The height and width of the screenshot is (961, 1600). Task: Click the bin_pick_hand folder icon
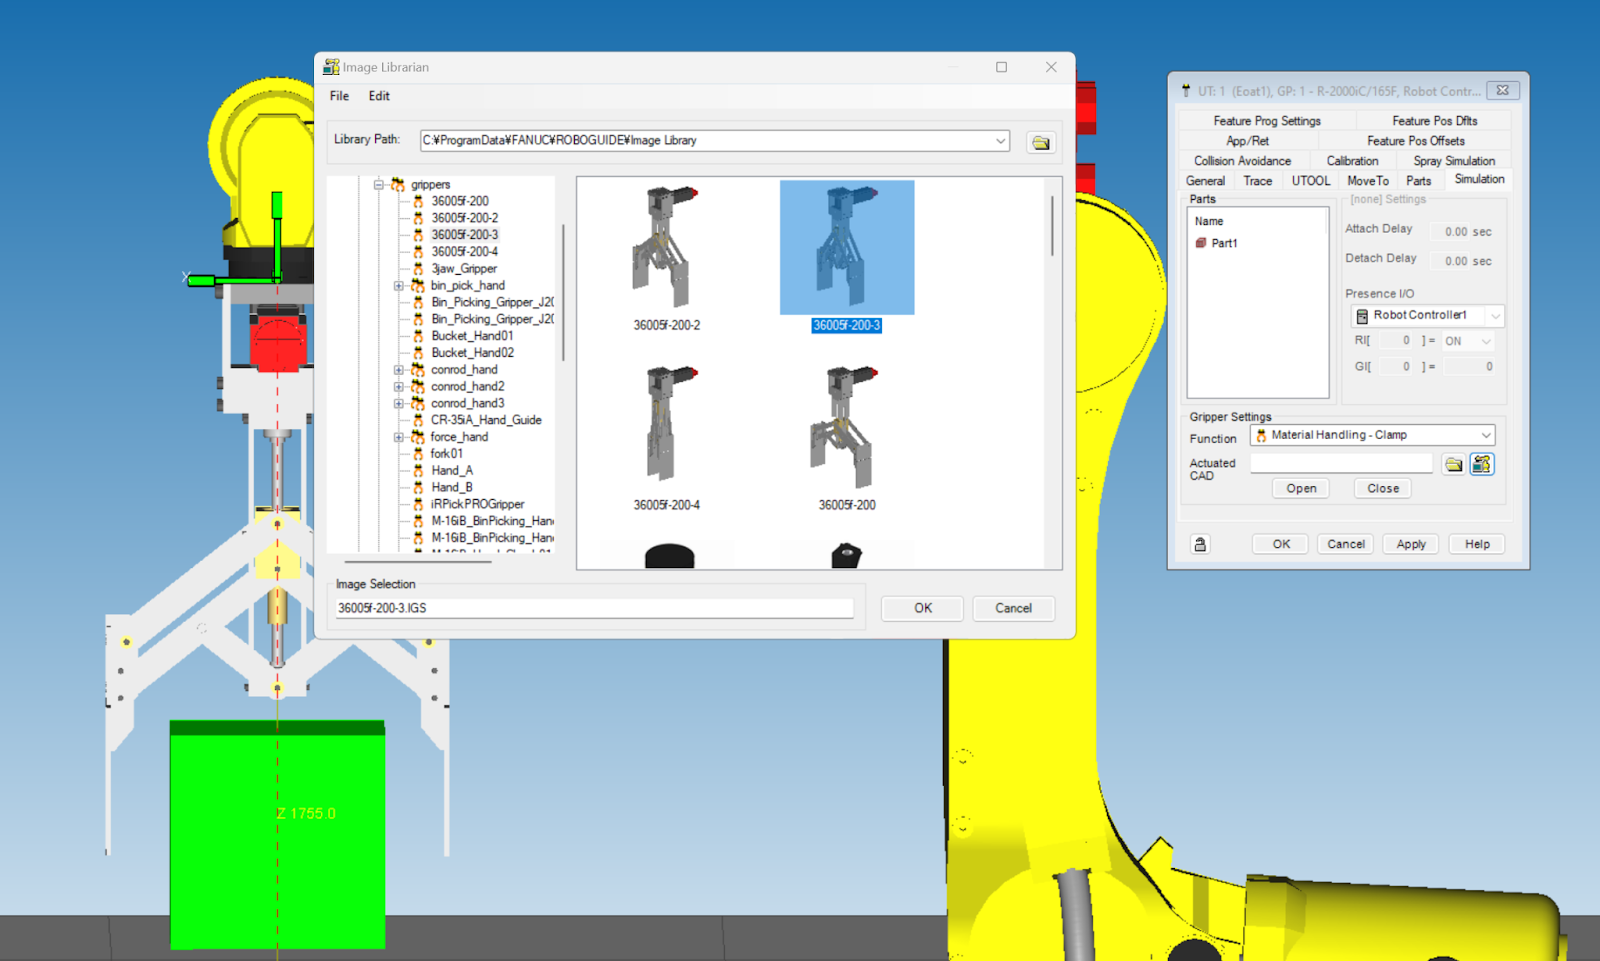pos(418,286)
